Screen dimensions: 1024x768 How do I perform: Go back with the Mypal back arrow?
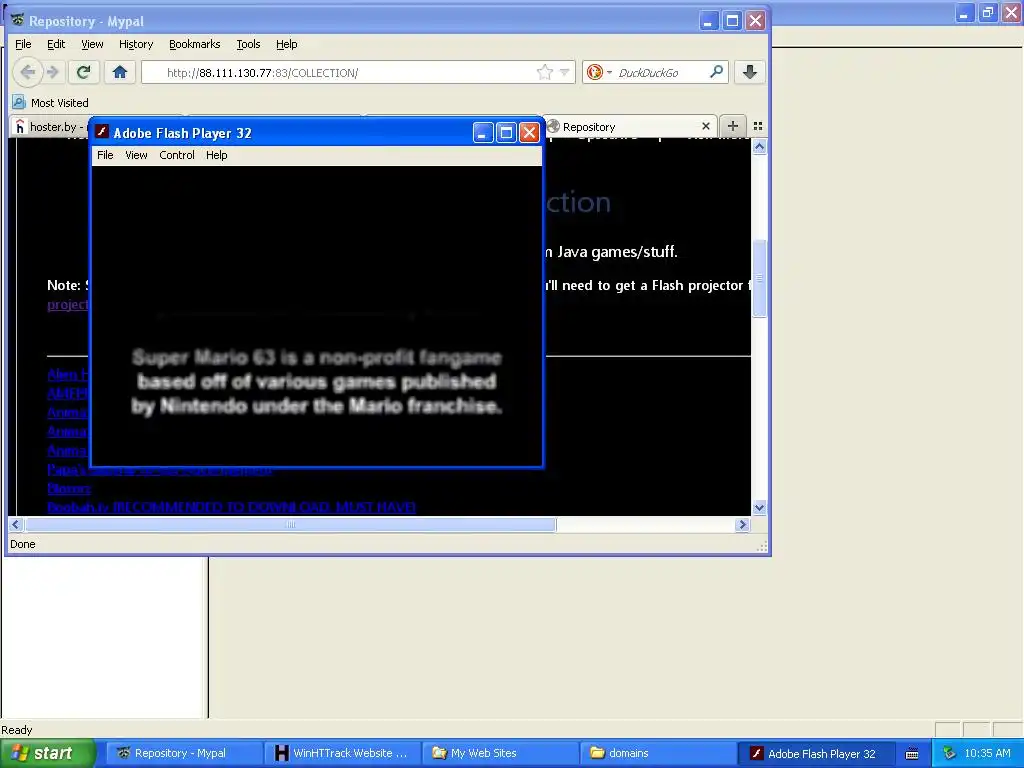coord(27,72)
